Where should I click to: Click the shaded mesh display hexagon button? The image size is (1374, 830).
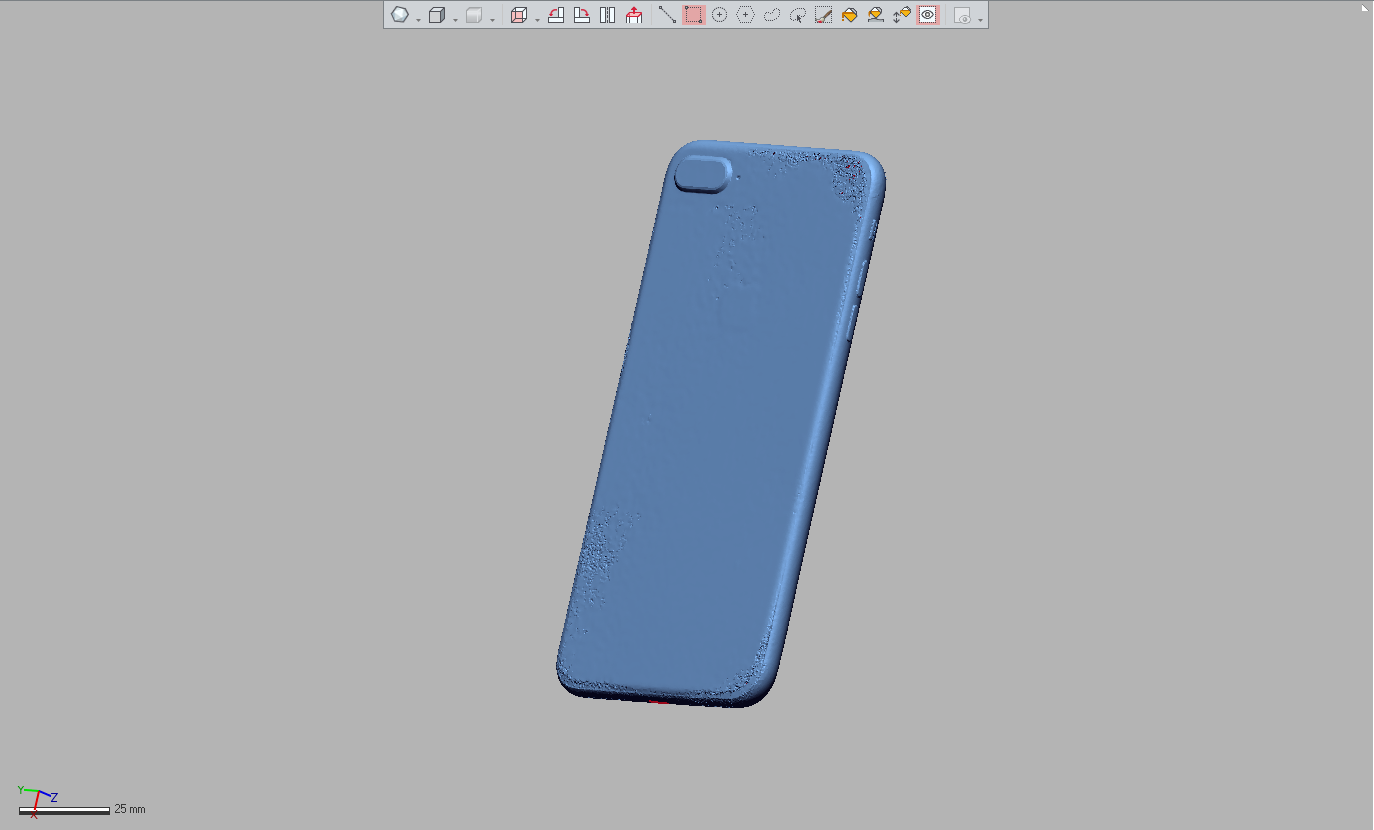coord(400,15)
